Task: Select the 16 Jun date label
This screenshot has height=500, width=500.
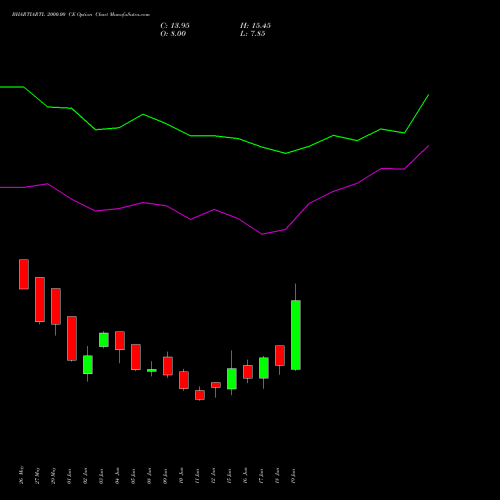Action: 246,476
